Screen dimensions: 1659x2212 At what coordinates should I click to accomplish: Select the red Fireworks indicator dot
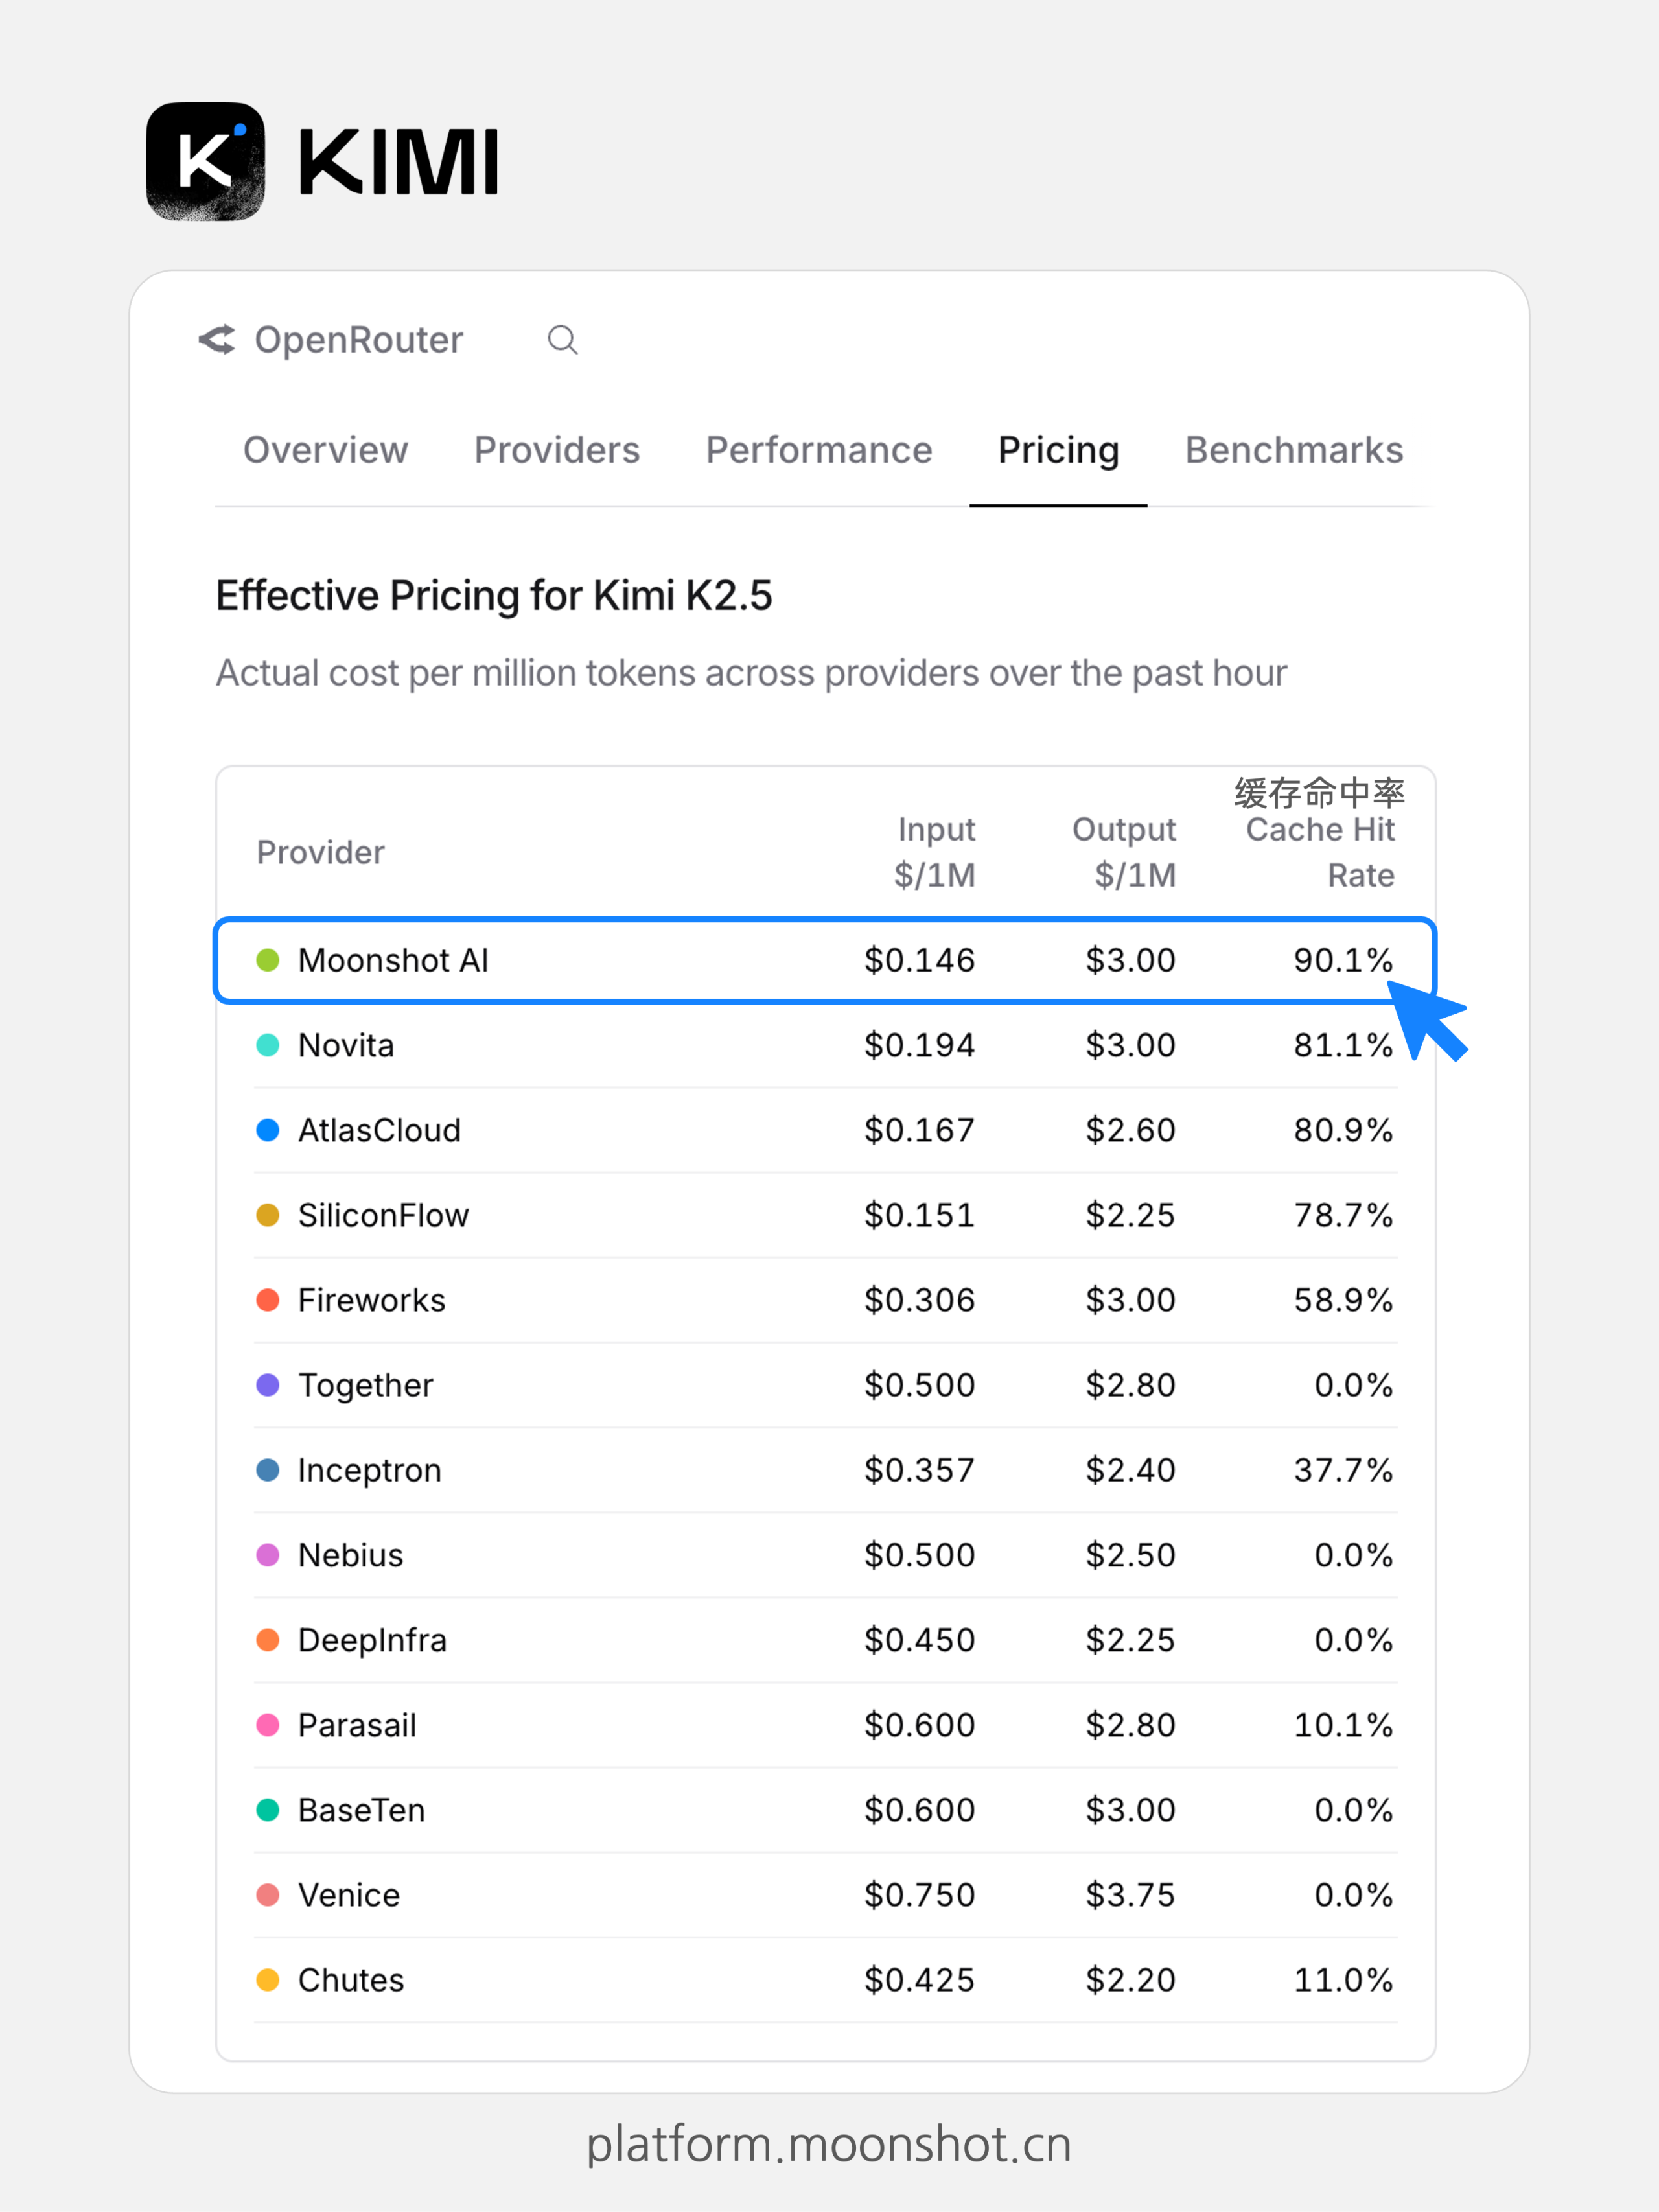click(x=269, y=1300)
